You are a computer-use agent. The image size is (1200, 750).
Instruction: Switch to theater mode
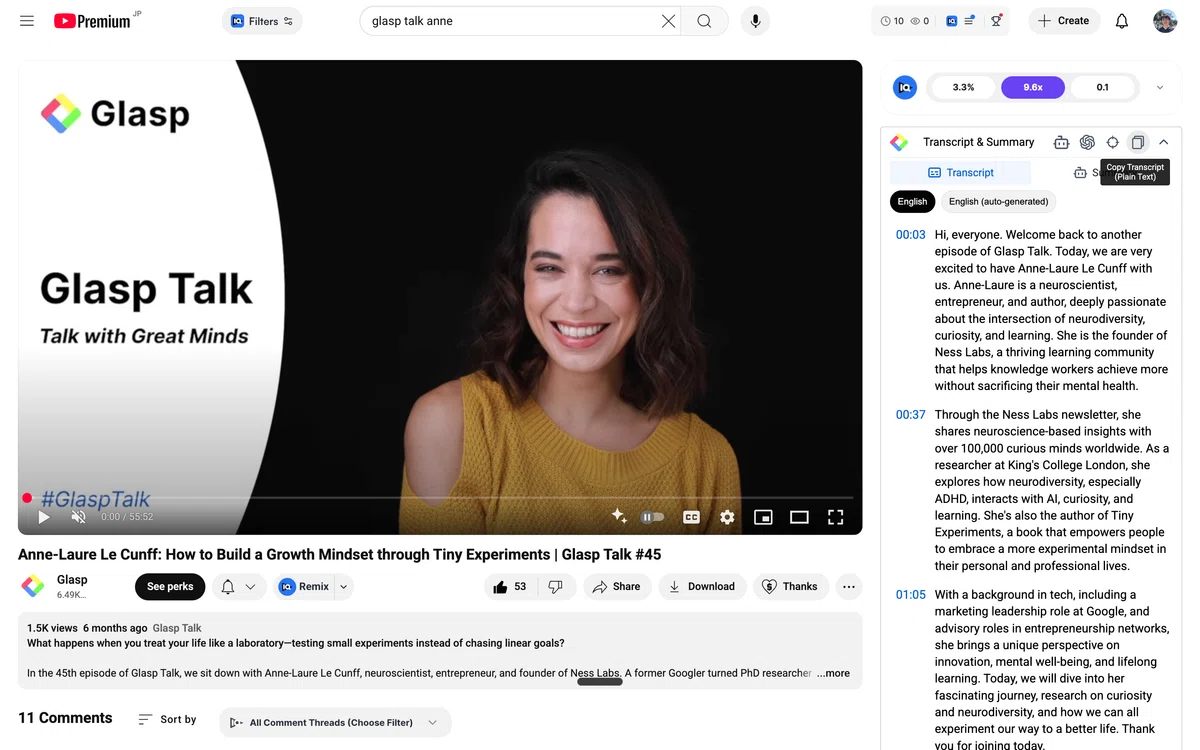coord(799,517)
